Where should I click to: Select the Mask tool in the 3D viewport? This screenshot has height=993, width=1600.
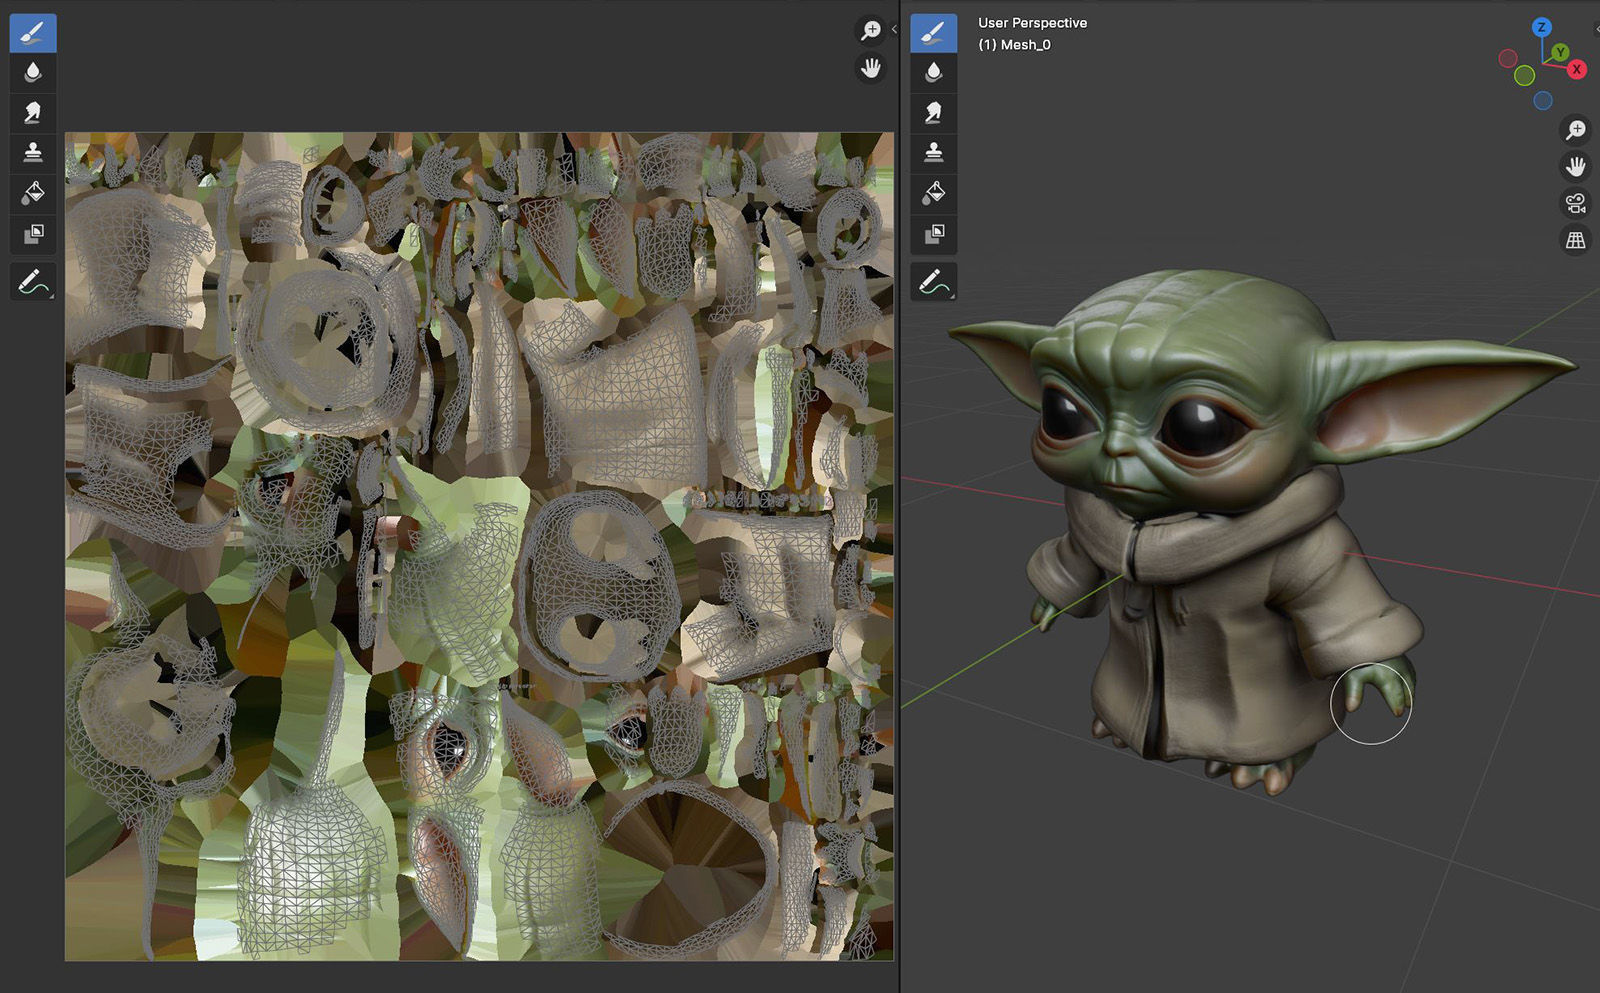coord(933,233)
